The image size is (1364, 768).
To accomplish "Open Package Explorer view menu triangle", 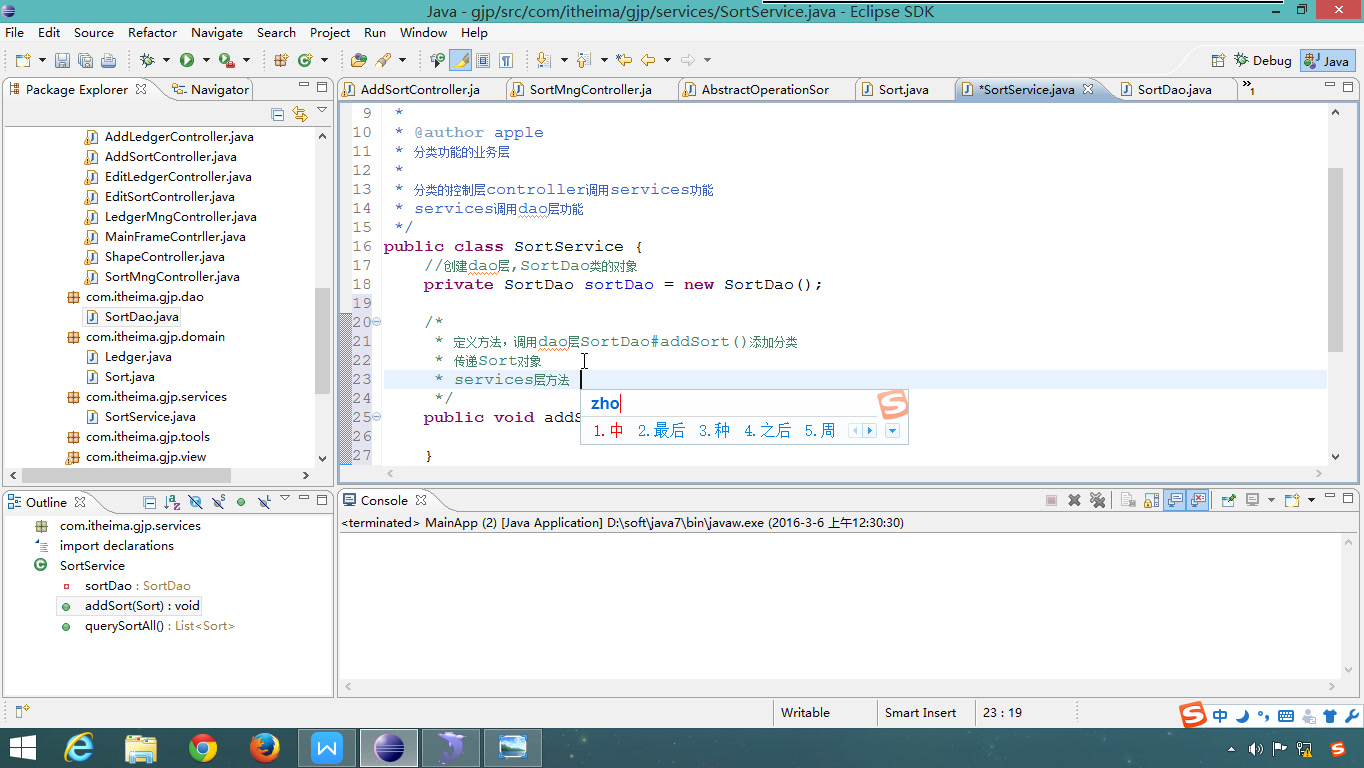I will point(322,111).
